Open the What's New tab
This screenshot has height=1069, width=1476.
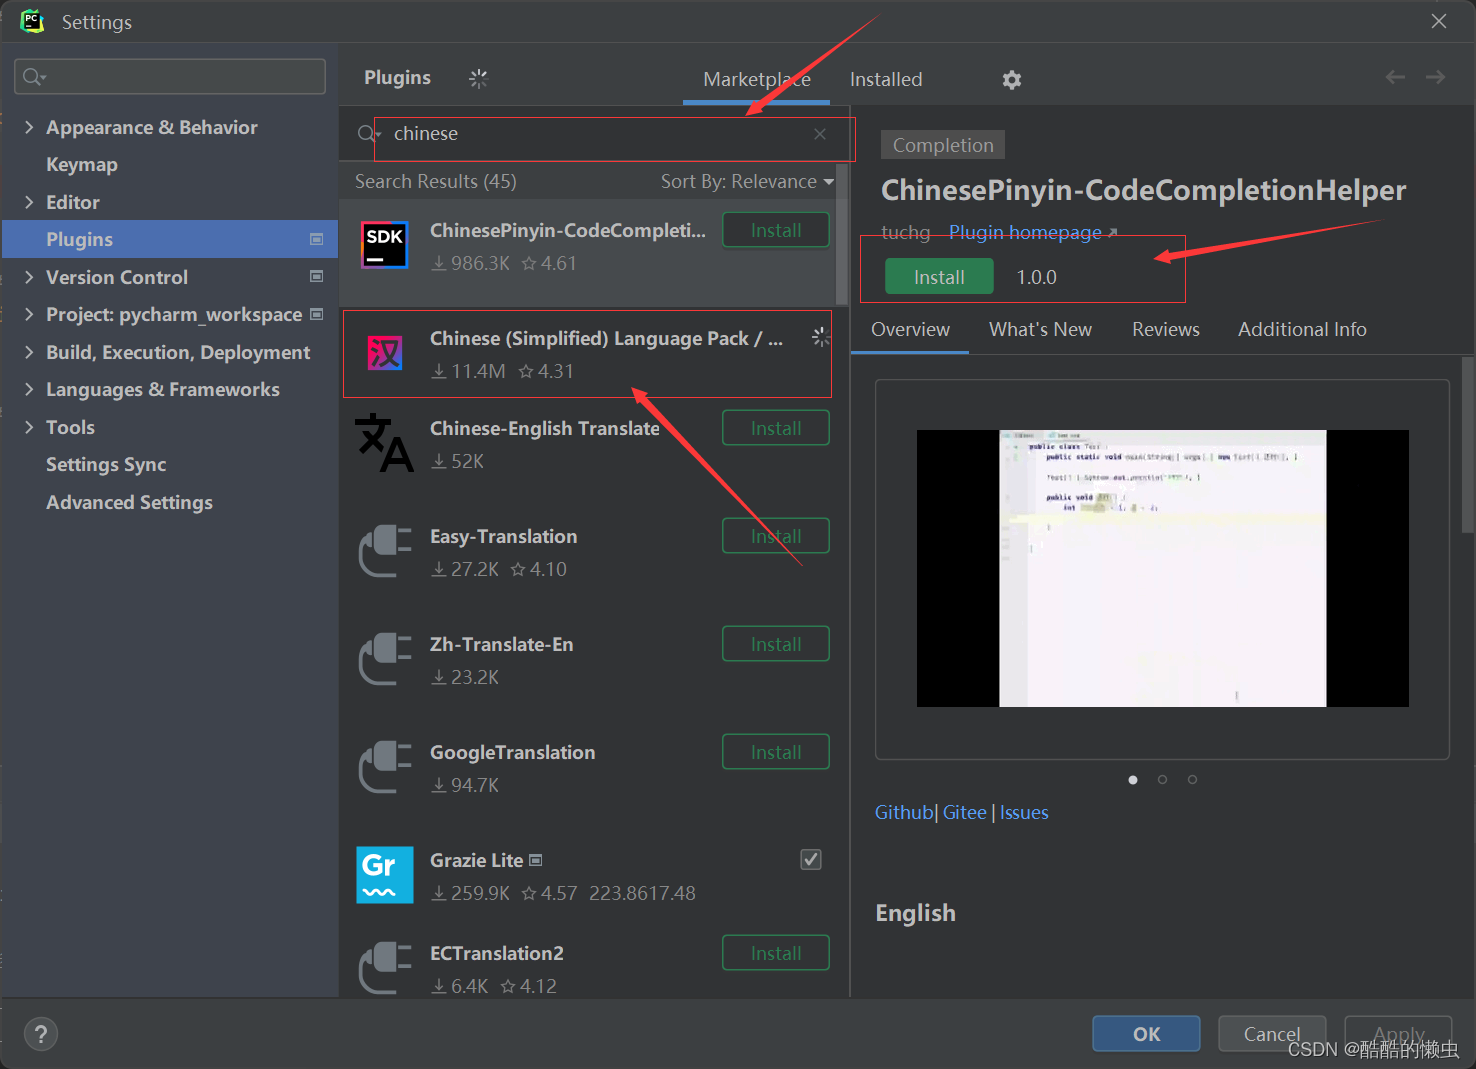(x=1039, y=329)
